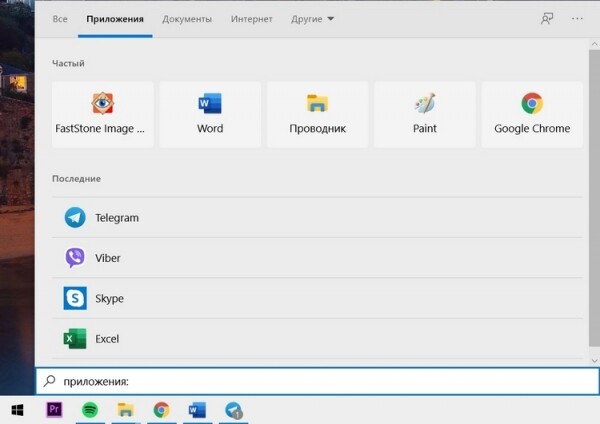Click the feedback icon in header
Viewport: 600px width, 424px height.
[x=546, y=19]
